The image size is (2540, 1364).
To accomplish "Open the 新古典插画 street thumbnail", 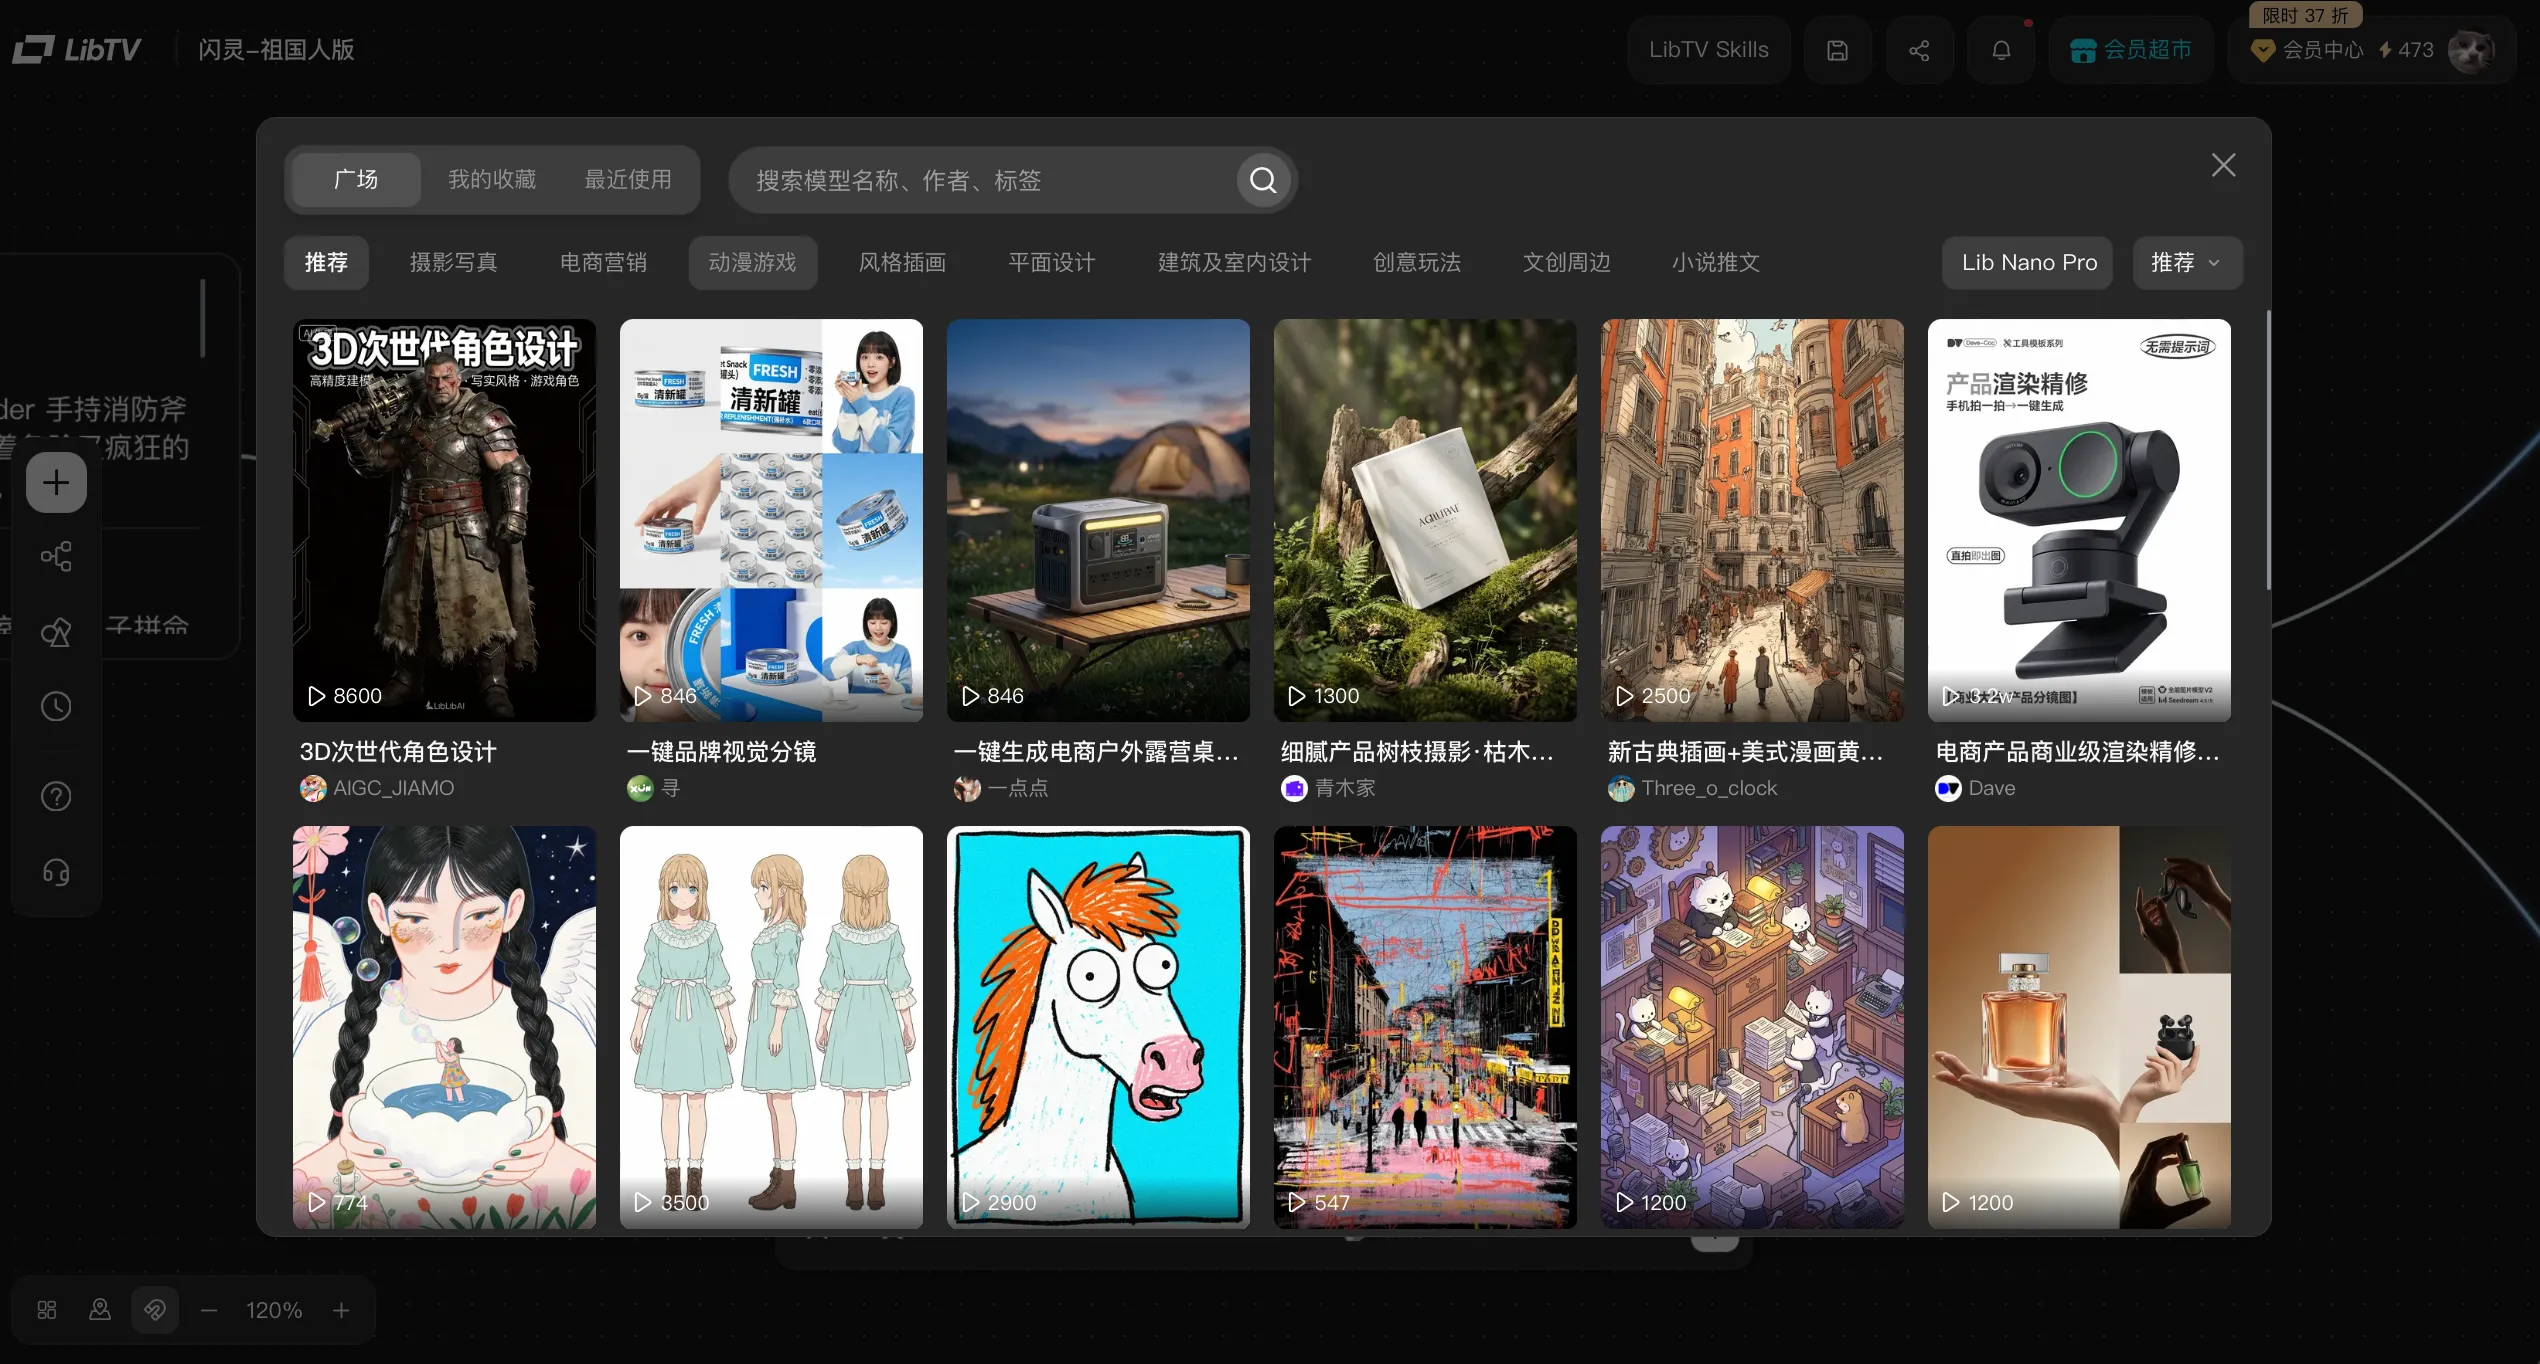I will (1752, 520).
